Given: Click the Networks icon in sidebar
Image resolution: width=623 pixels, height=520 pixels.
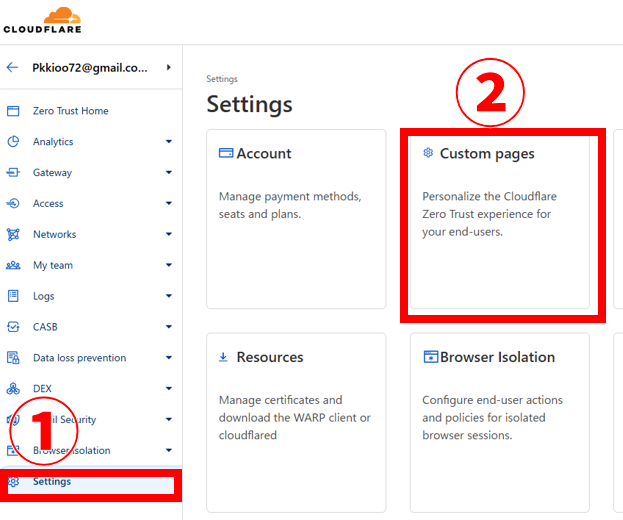Looking at the screenshot, I should click(x=13, y=235).
